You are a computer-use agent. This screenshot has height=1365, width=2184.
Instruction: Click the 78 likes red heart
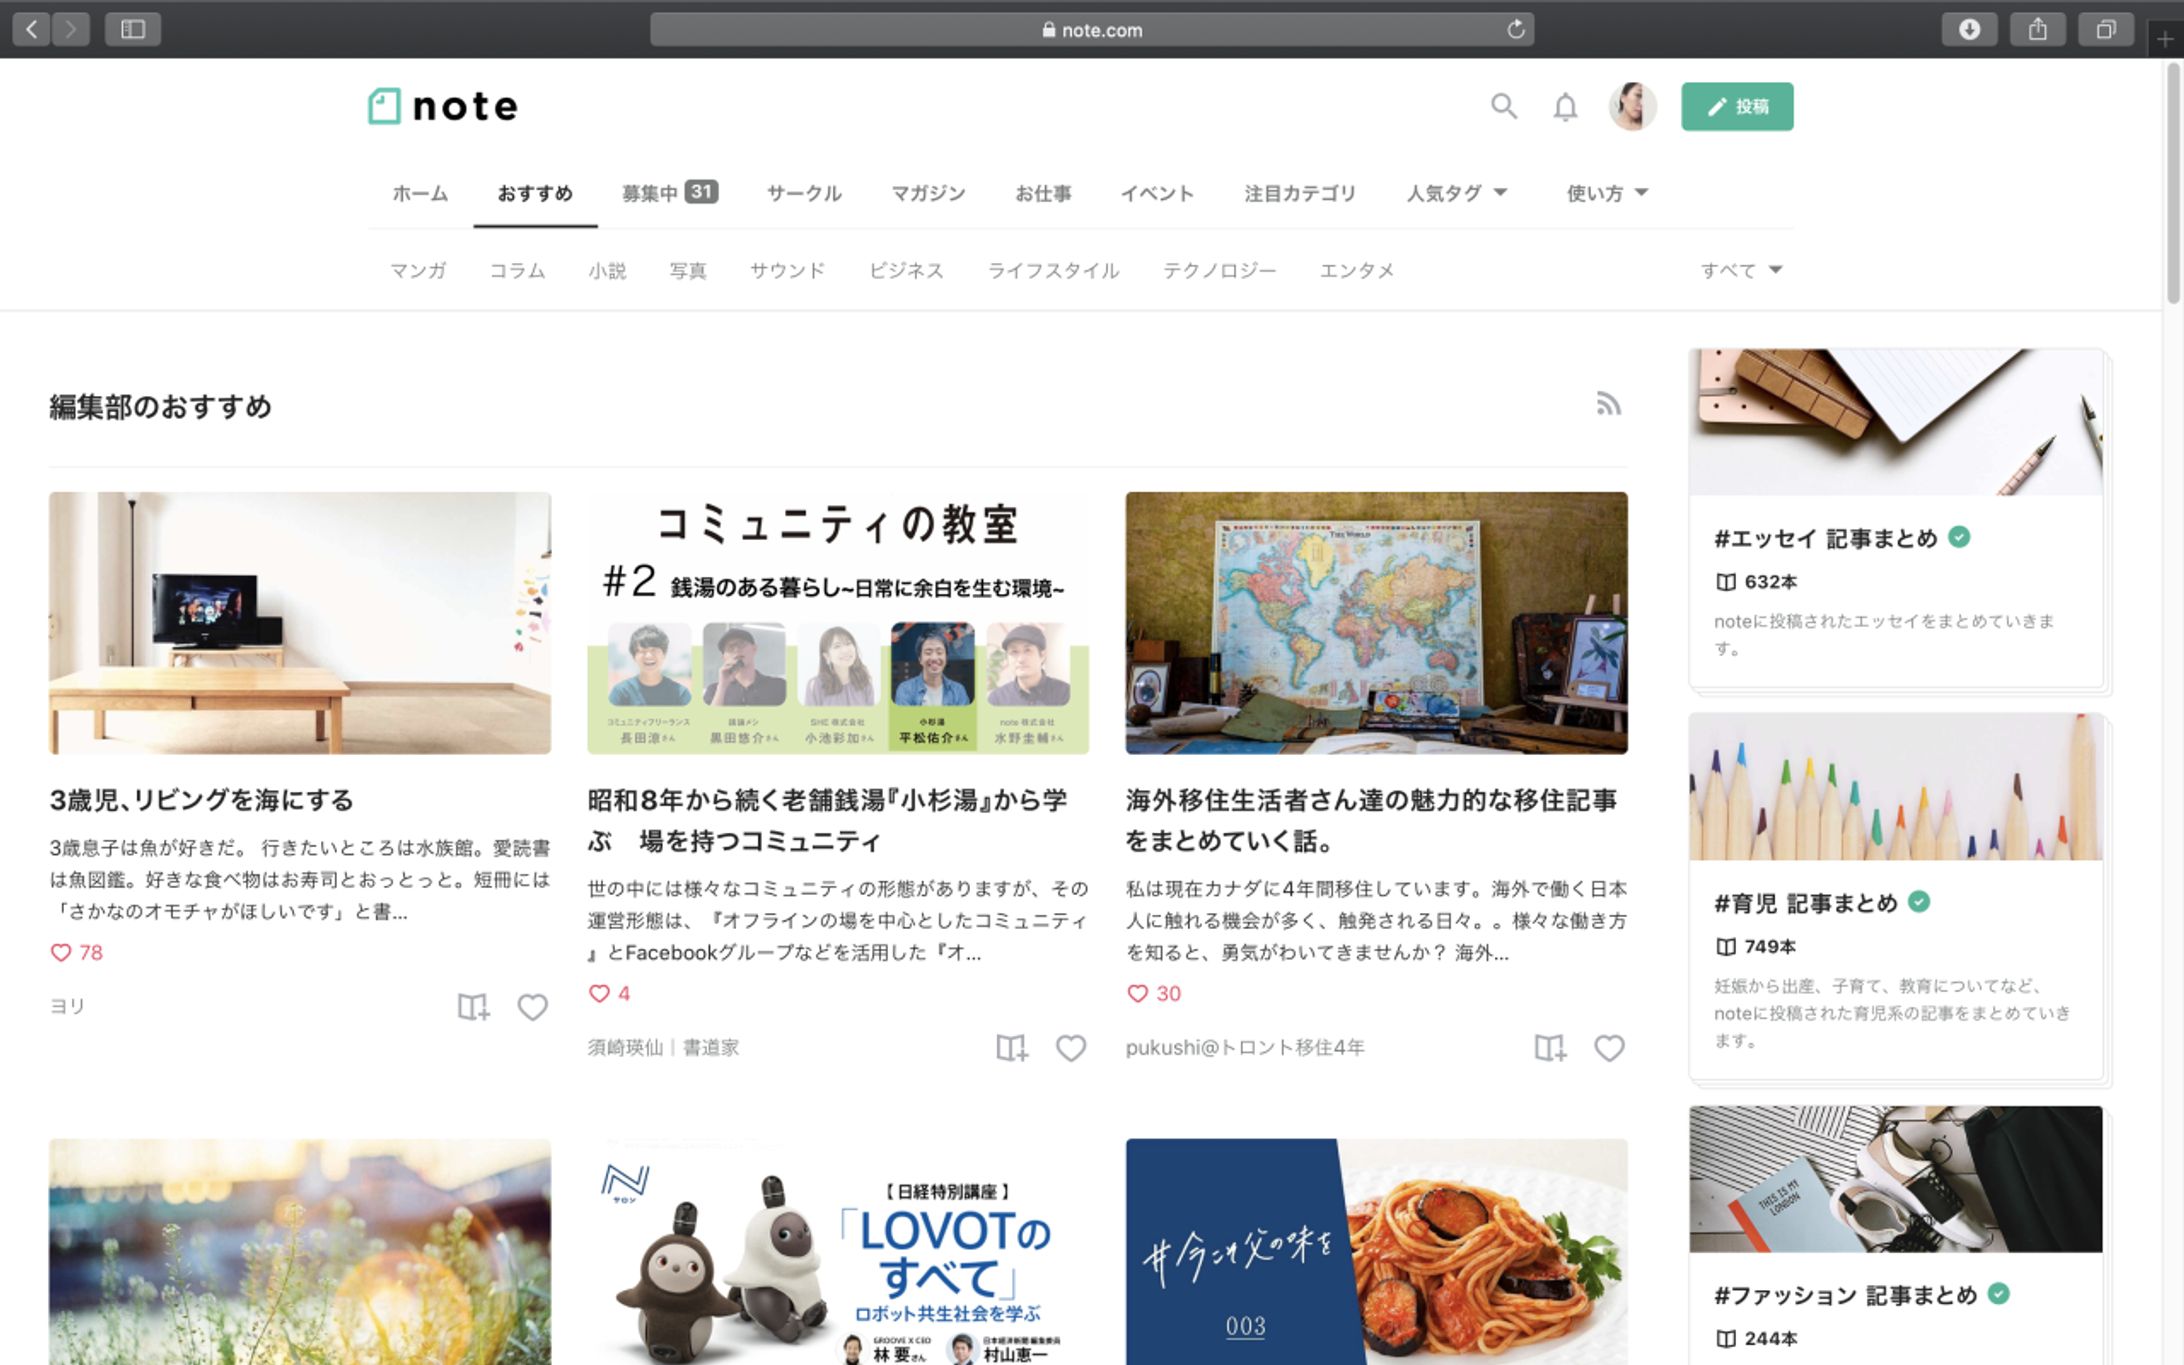point(61,953)
